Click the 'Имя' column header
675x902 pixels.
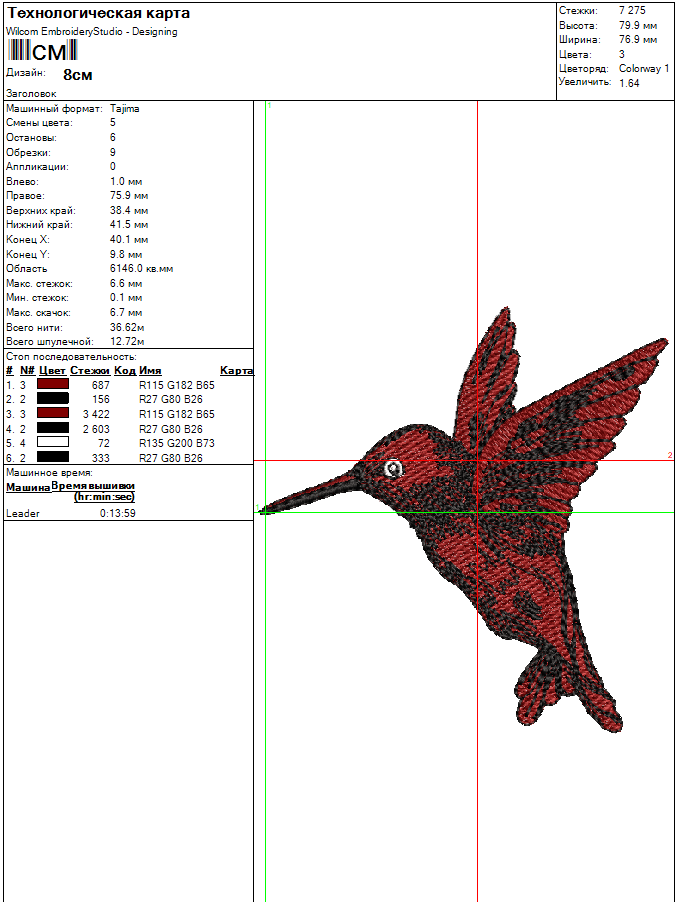150,371
